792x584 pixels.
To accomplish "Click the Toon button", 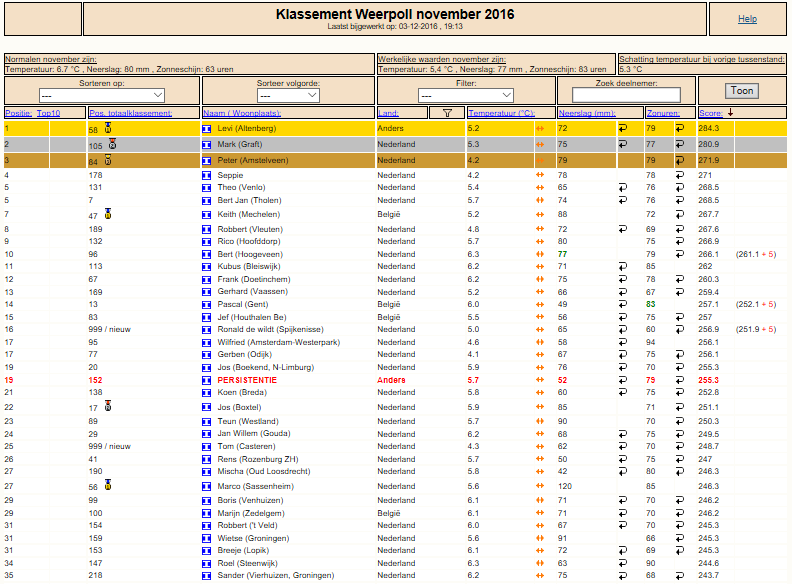I will tap(742, 91).
